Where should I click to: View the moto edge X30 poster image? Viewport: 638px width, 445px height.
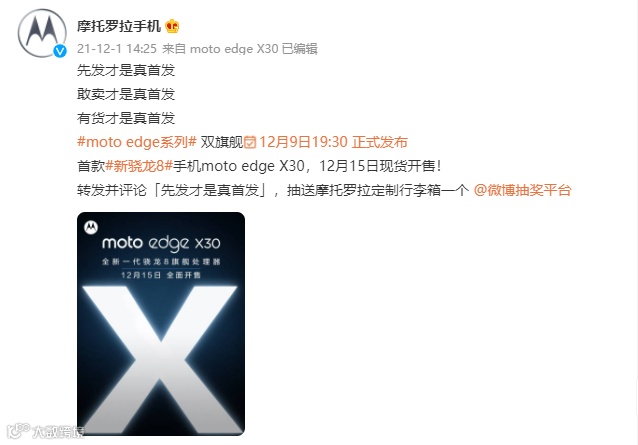161,324
